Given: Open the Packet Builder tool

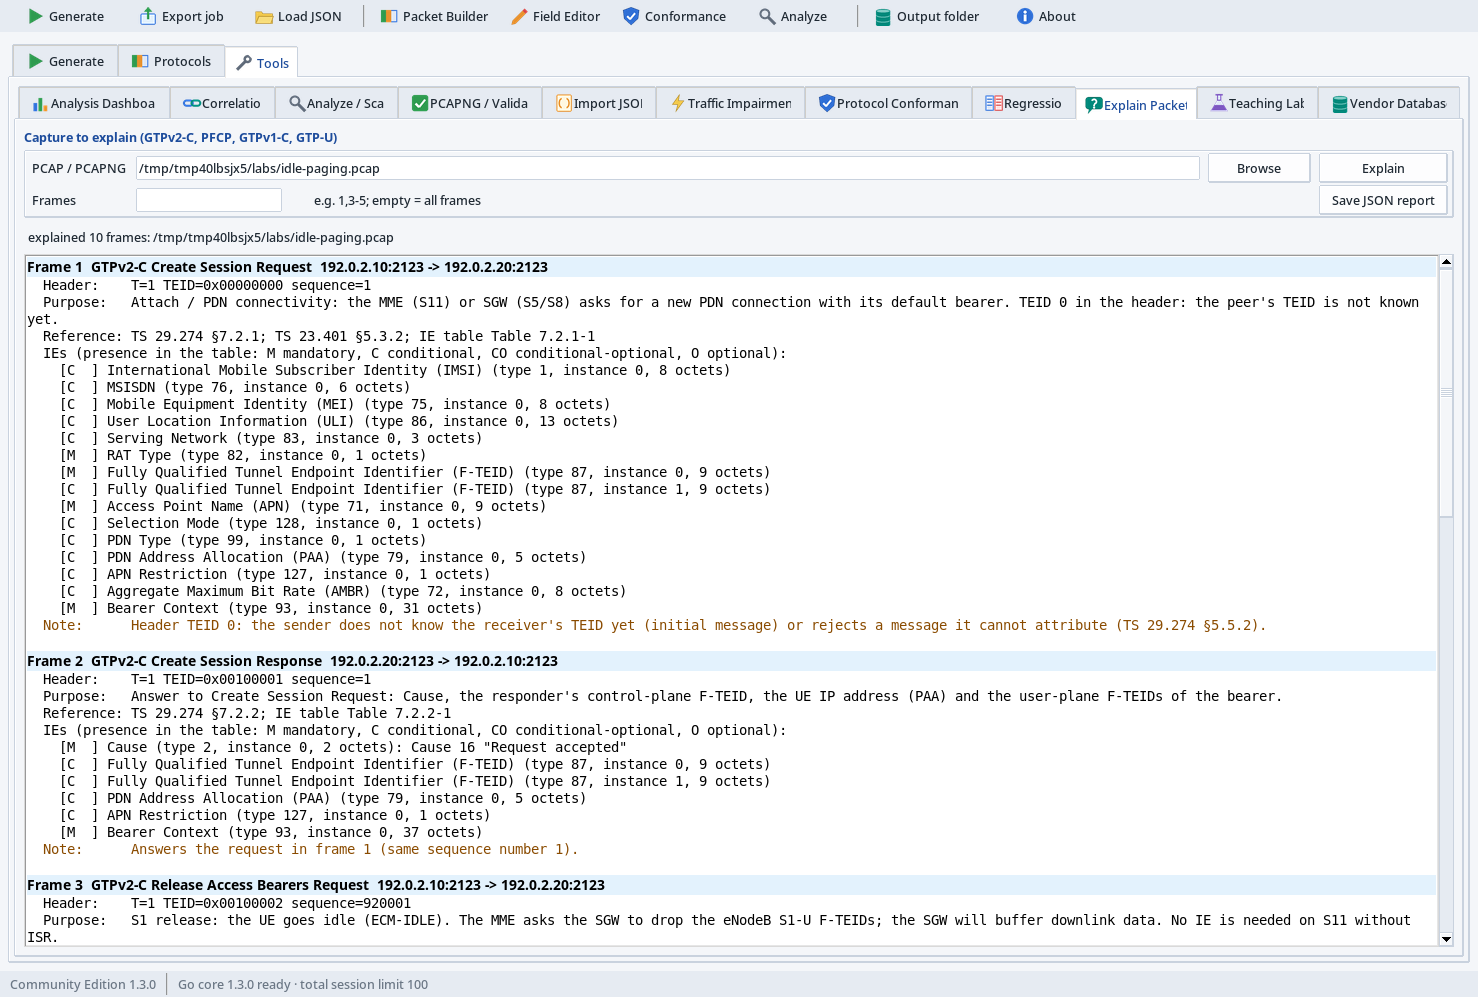Looking at the screenshot, I should pyautogui.click(x=434, y=16).
